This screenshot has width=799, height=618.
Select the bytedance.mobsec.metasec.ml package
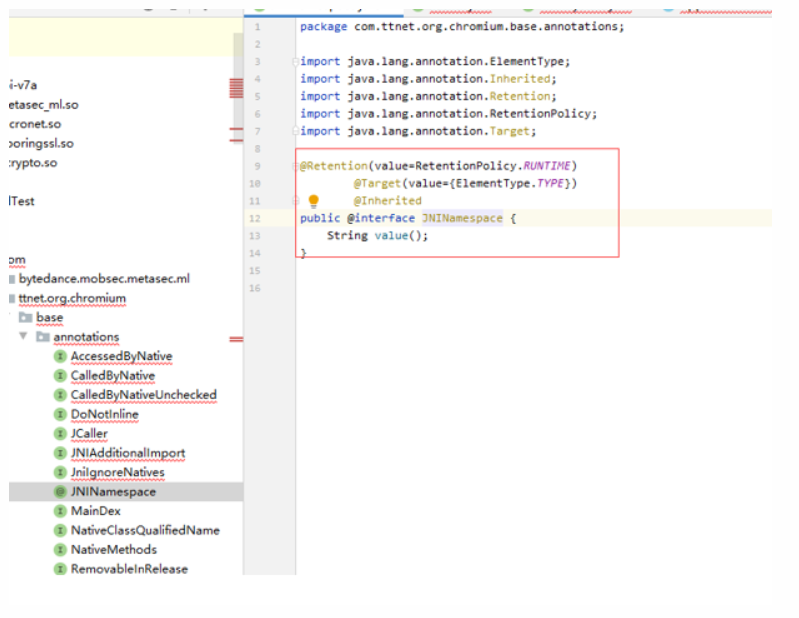104,279
